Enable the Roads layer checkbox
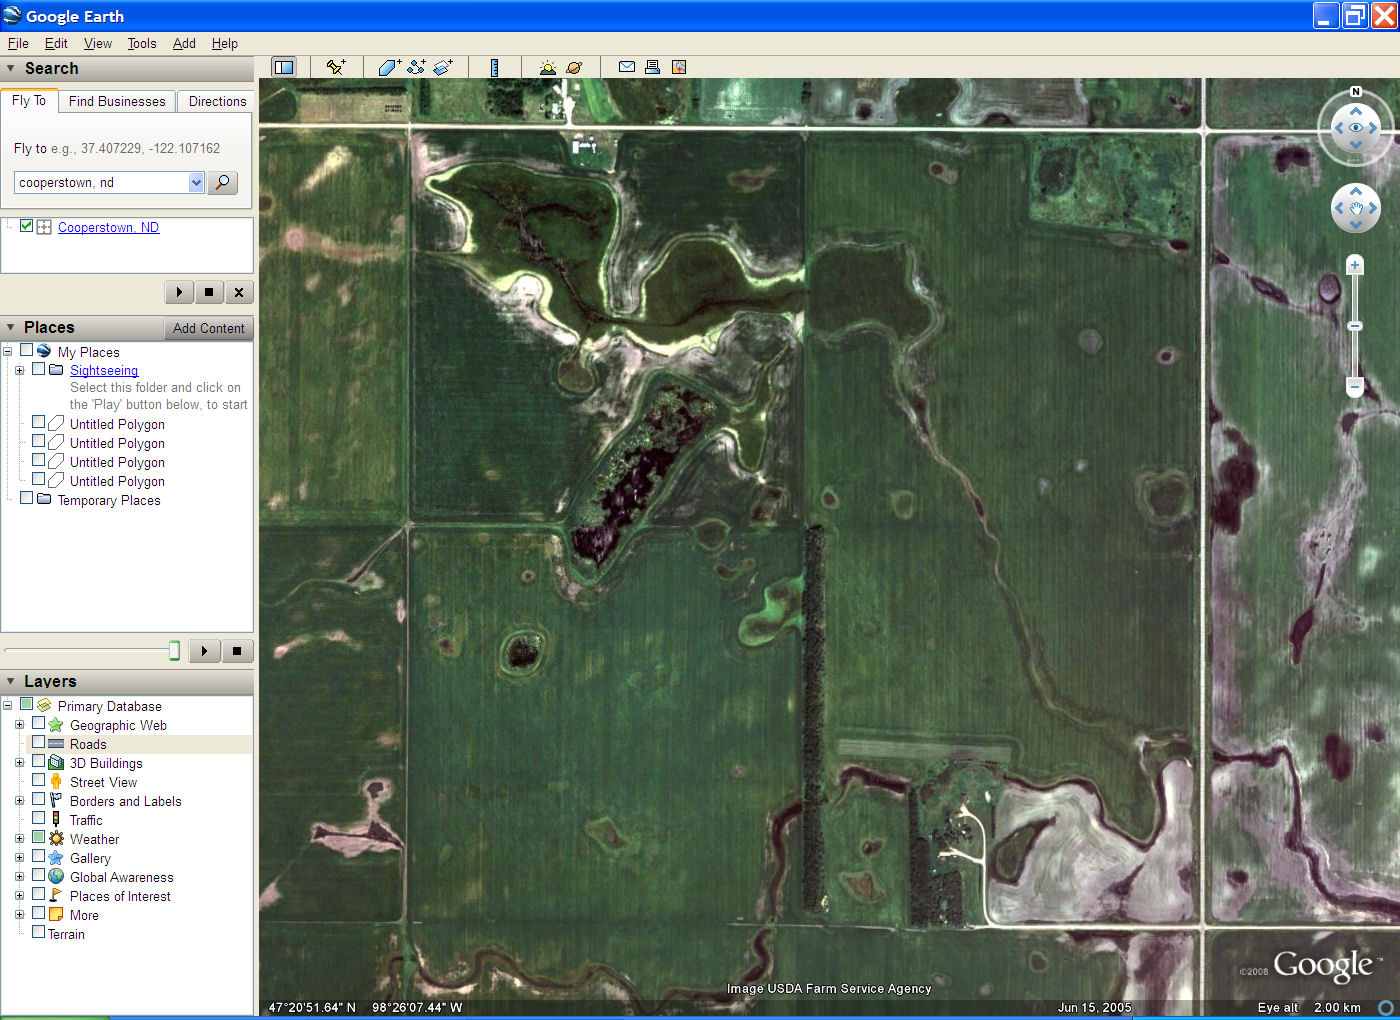This screenshot has height=1020, width=1400. point(38,742)
